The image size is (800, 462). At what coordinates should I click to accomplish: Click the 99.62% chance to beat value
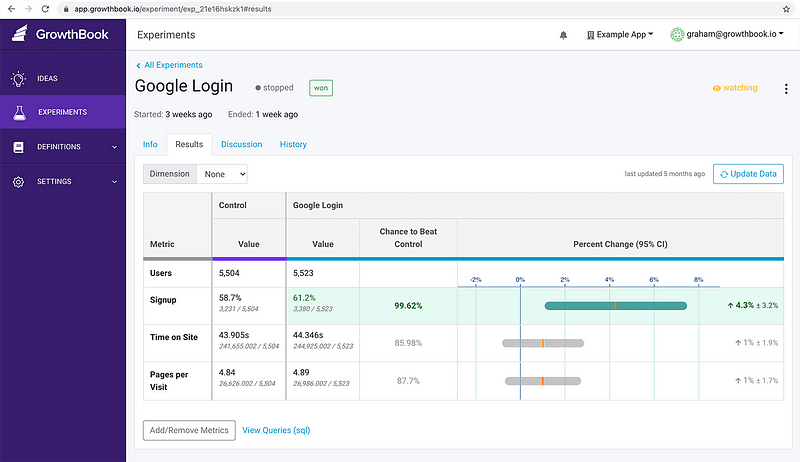tap(408, 306)
